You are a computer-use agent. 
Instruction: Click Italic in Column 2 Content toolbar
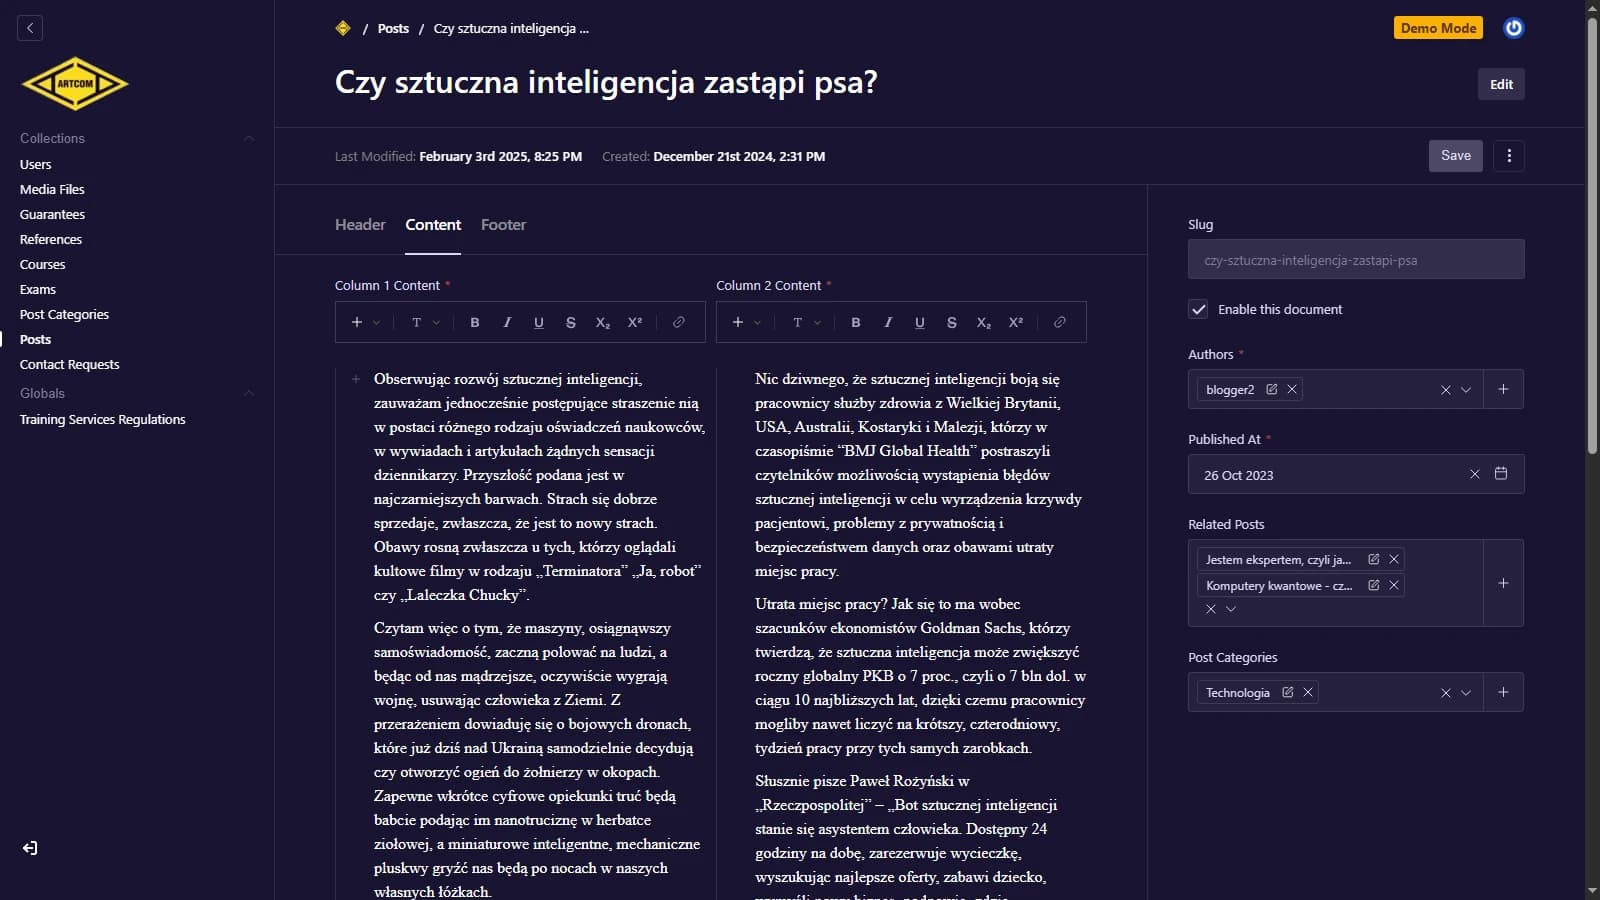point(887,322)
